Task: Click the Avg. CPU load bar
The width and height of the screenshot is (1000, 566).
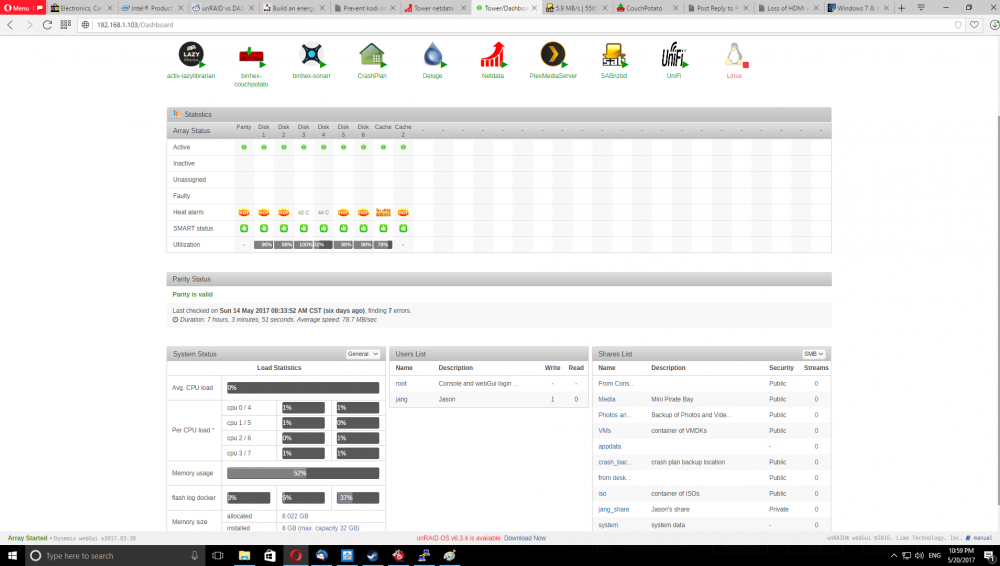Action: [303, 388]
